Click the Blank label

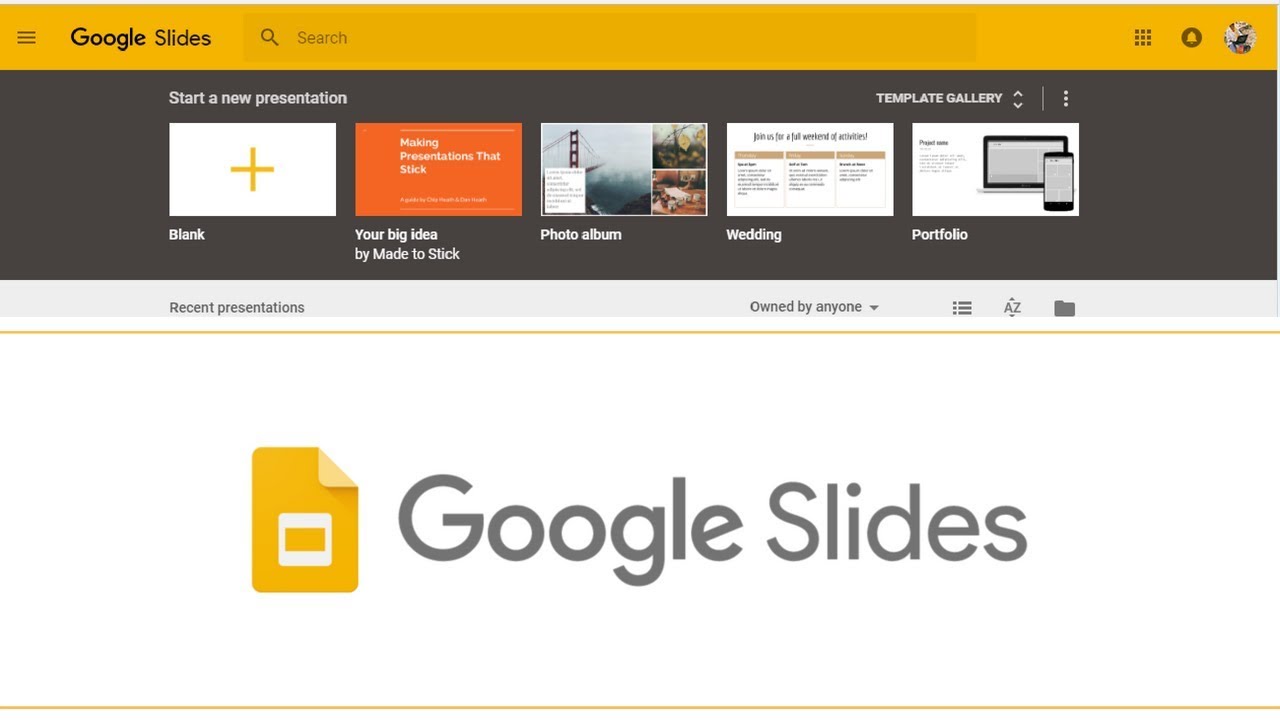[x=187, y=234]
